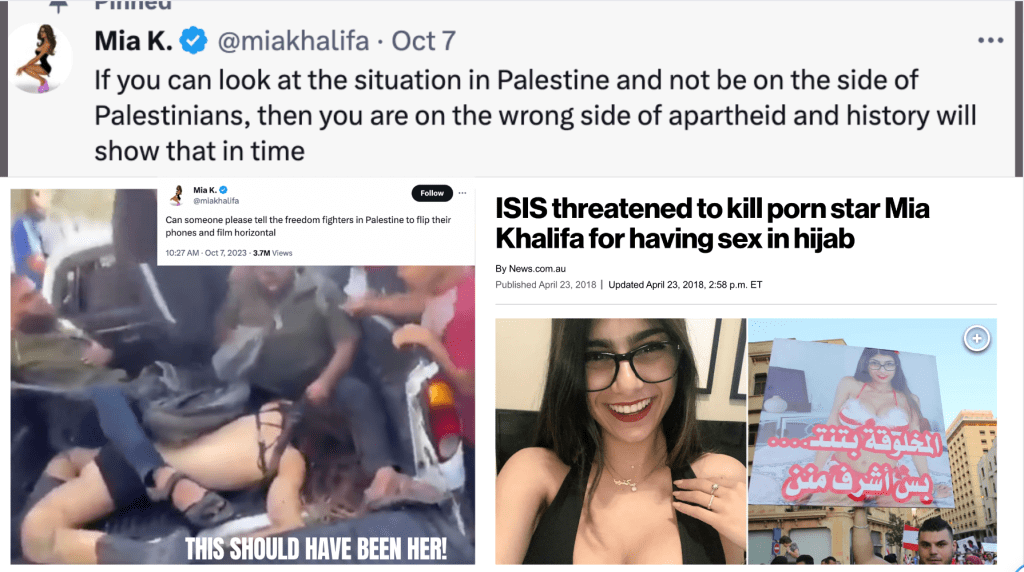Open the right article photo of protest sign

click(872, 441)
